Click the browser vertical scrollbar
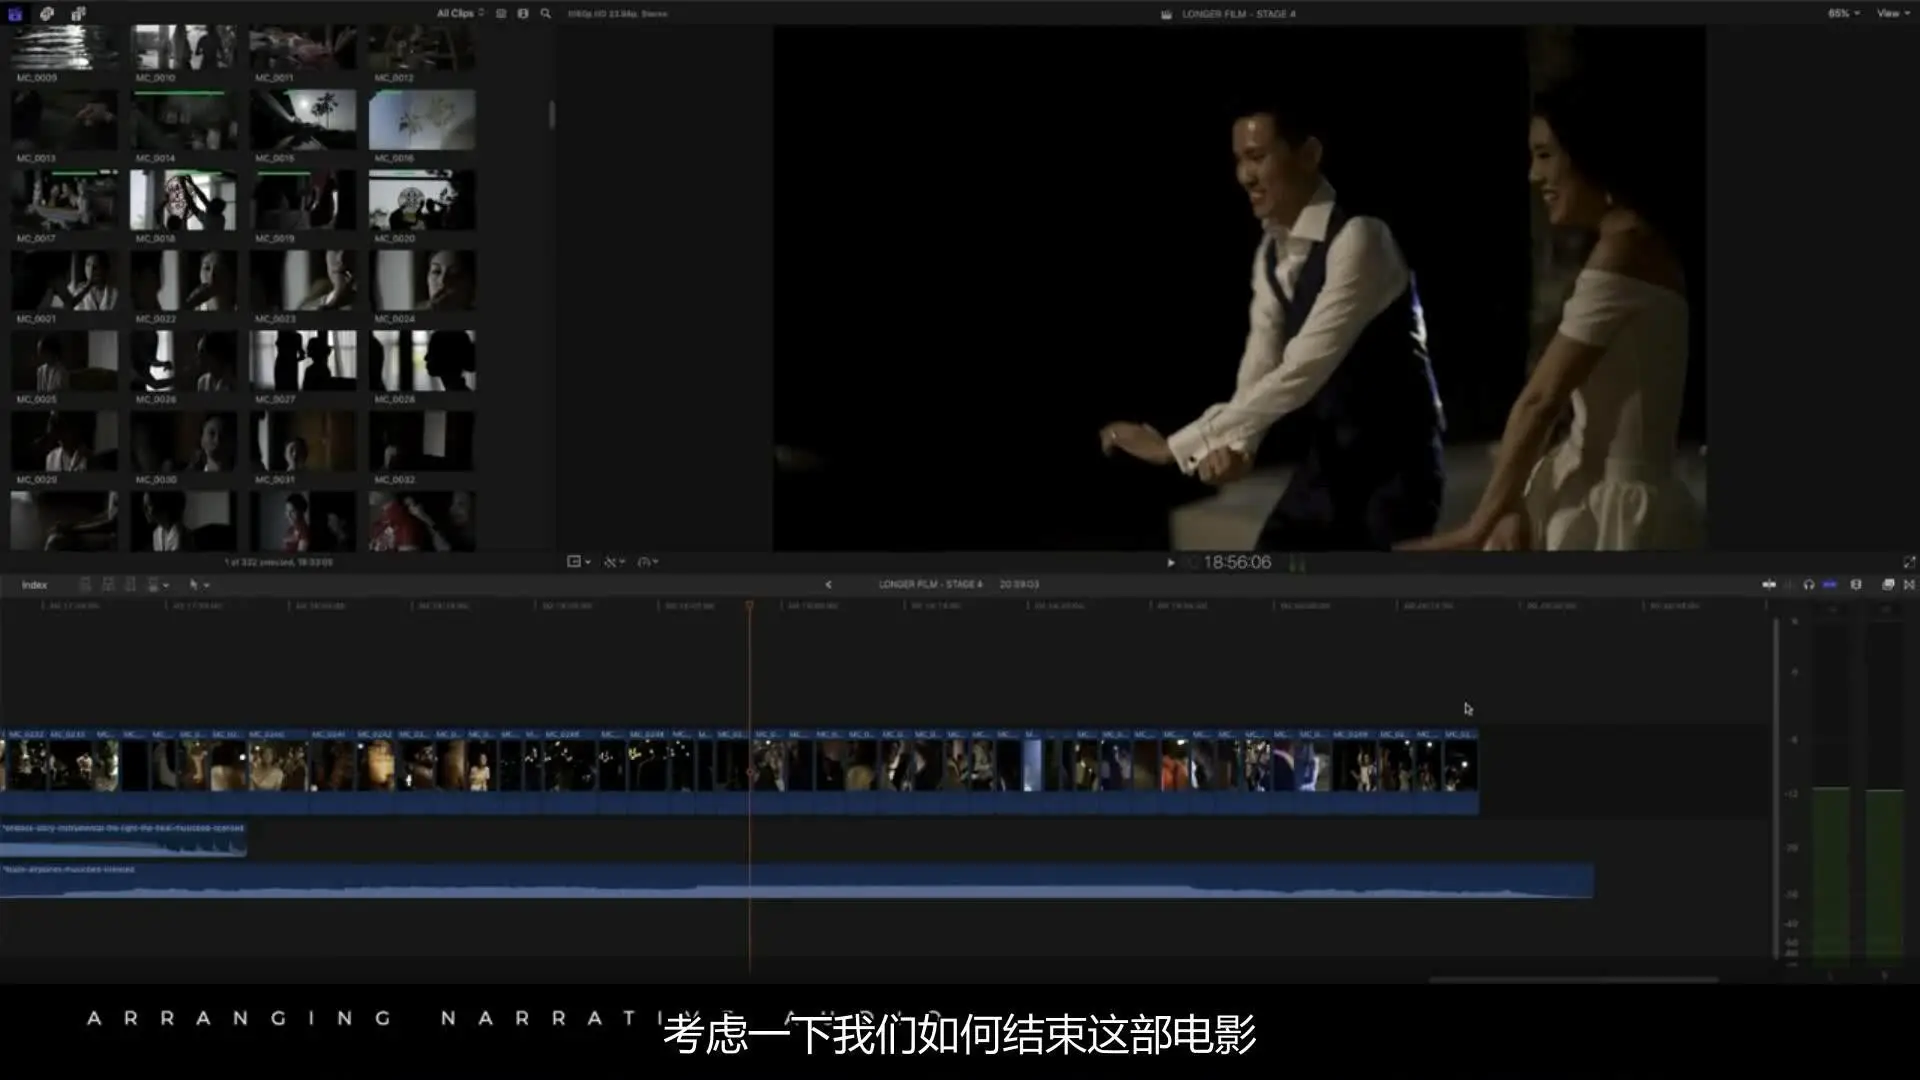Screen dimensions: 1920x1080 (x=551, y=114)
